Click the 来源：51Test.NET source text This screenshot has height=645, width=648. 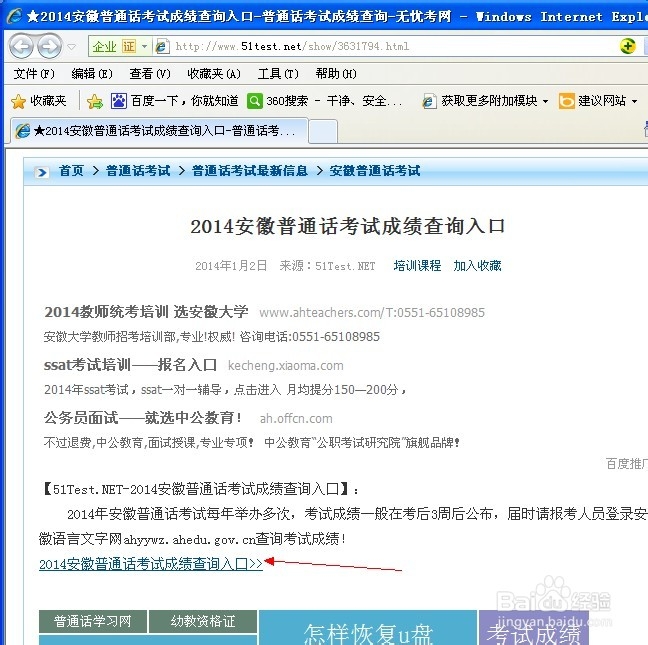(328, 266)
